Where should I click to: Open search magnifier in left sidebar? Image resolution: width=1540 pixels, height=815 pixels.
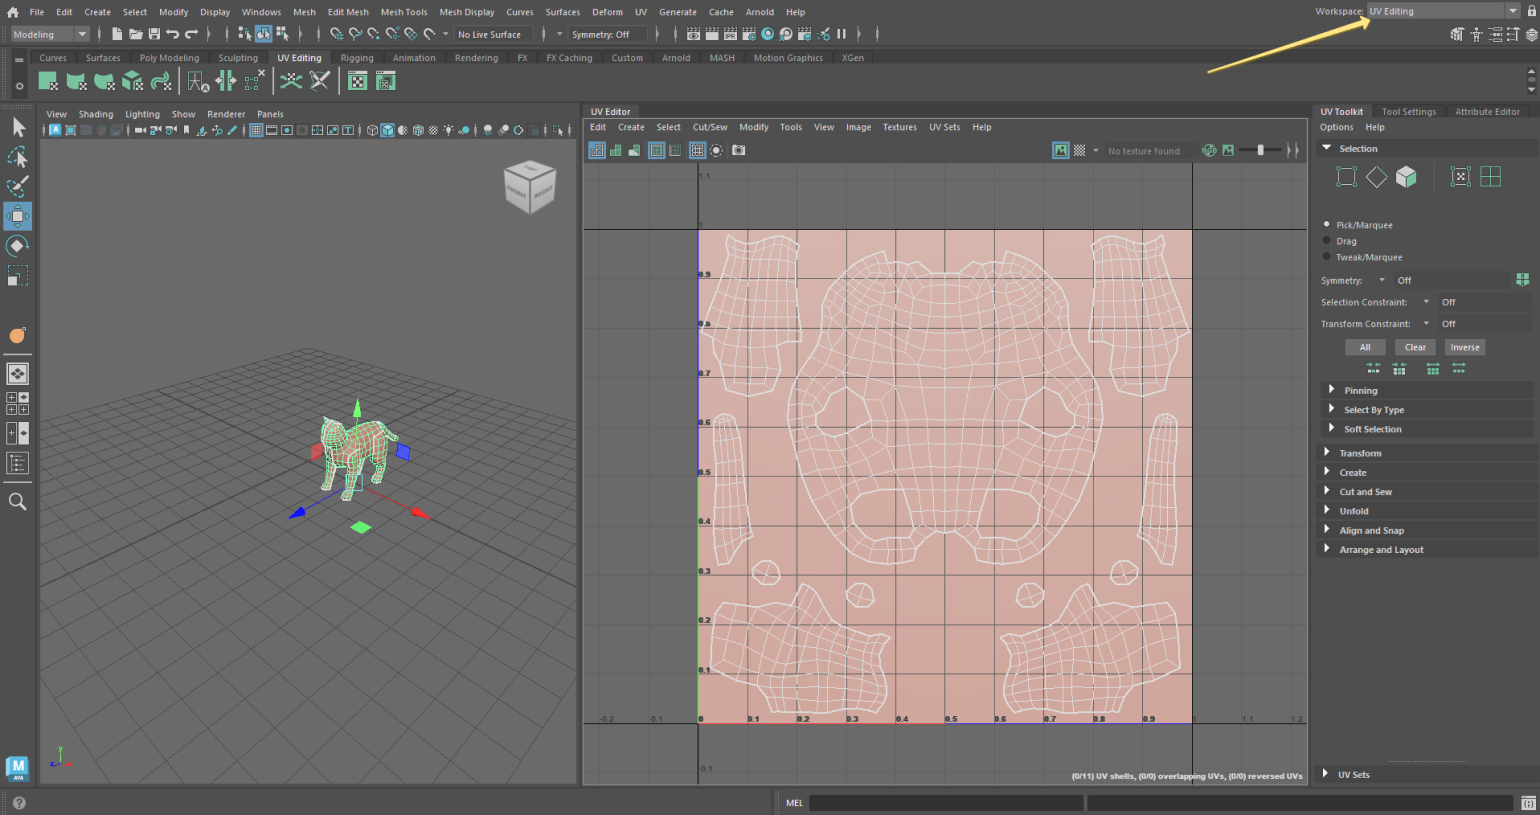pos(18,502)
